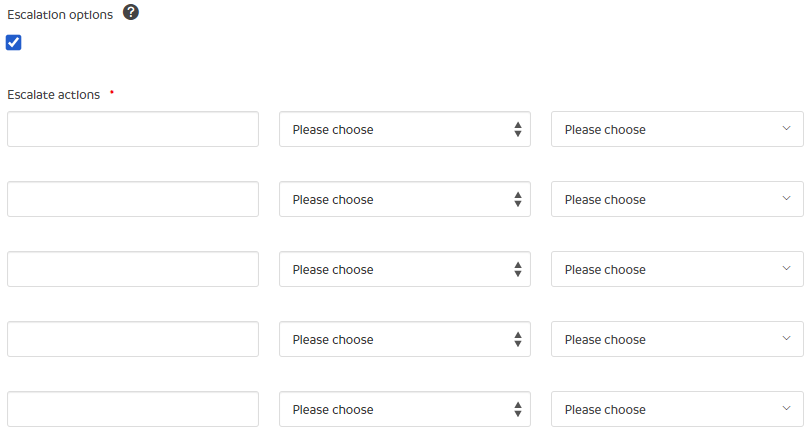Viewport: 808px width, 437px height.
Task: Click the fifth row escalate action text field
Action: pyautogui.click(x=133, y=409)
